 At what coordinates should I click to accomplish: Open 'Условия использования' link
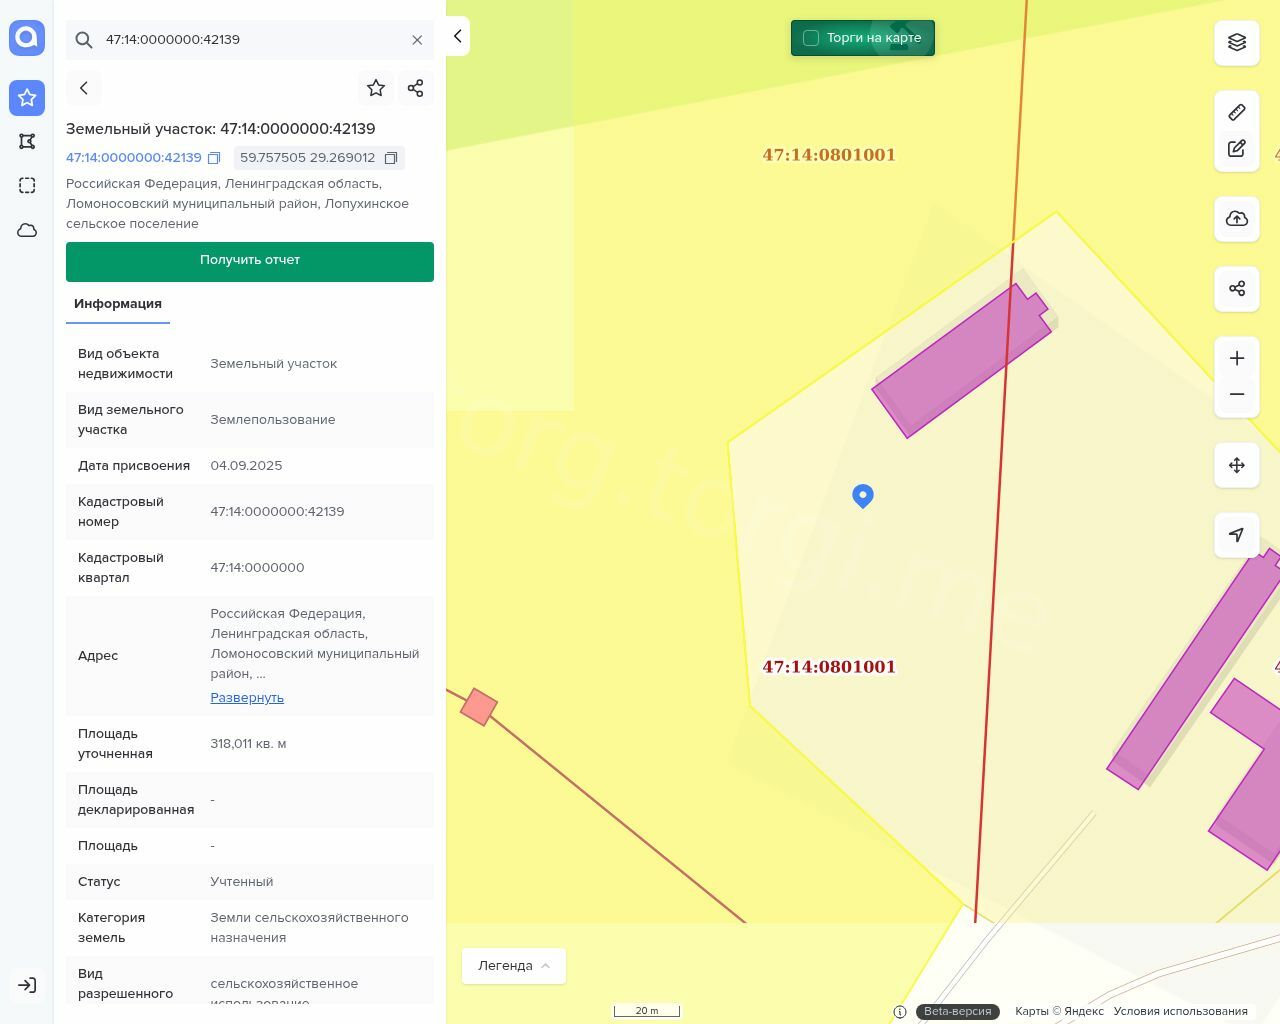click(x=1180, y=1011)
